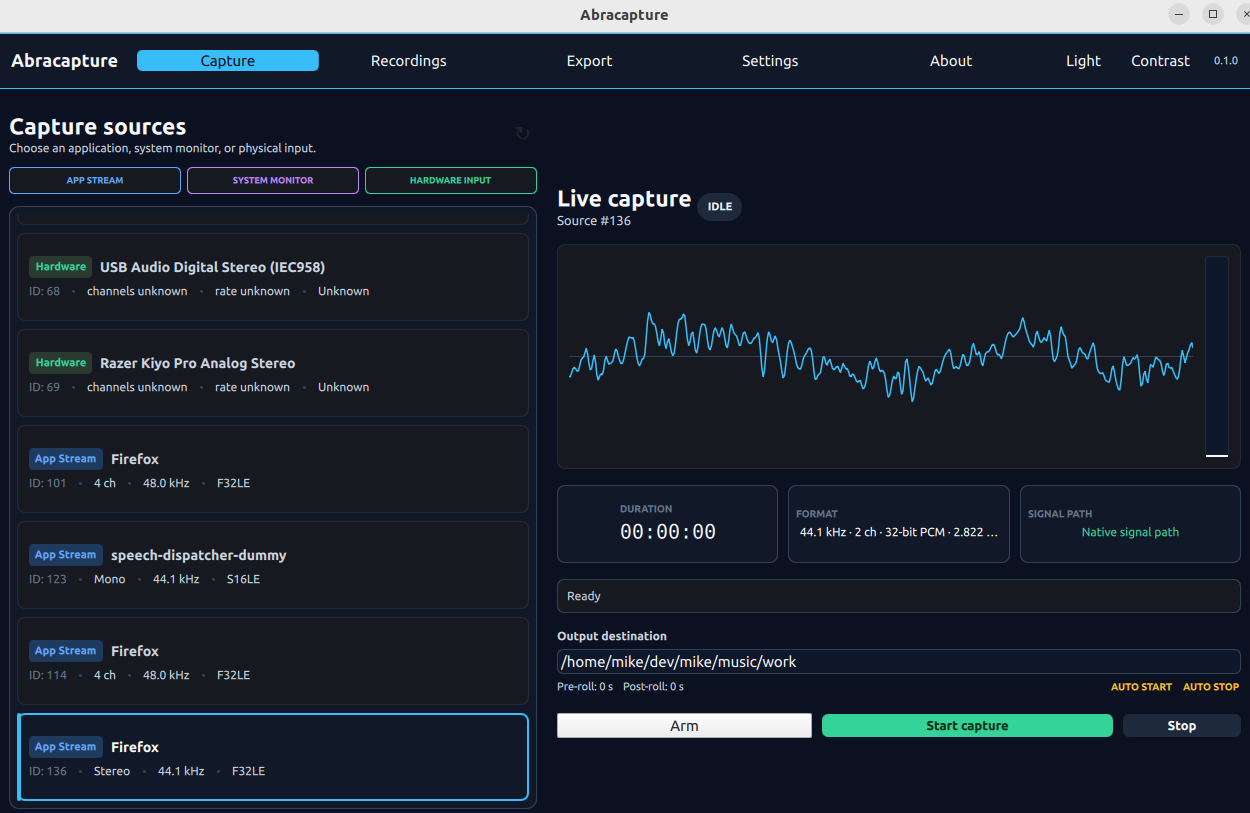
Task: Click the Format 44.1 kHz value
Action: point(898,532)
